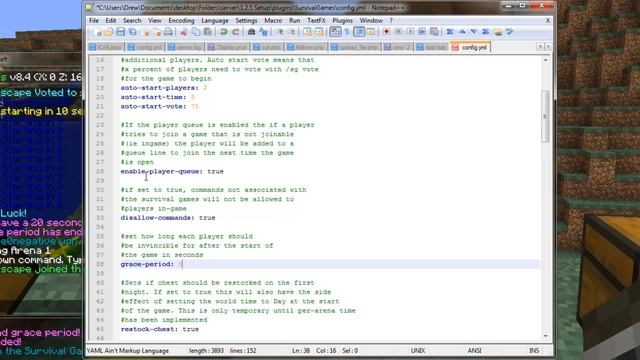Click the INS mode status bar indicator
The height and width of the screenshot is (360, 640).
click(x=534, y=351)
